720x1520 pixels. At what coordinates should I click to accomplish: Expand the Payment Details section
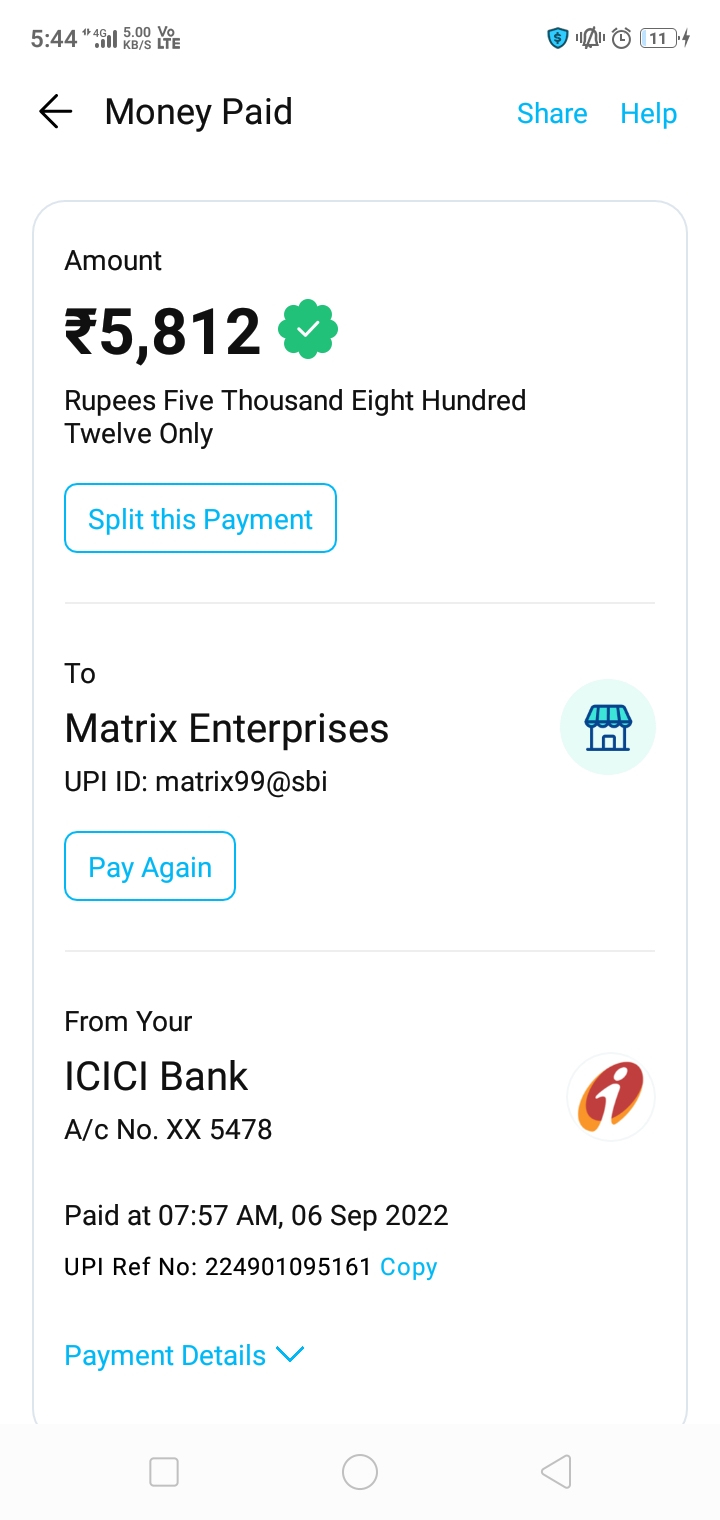coord(165,1356)
